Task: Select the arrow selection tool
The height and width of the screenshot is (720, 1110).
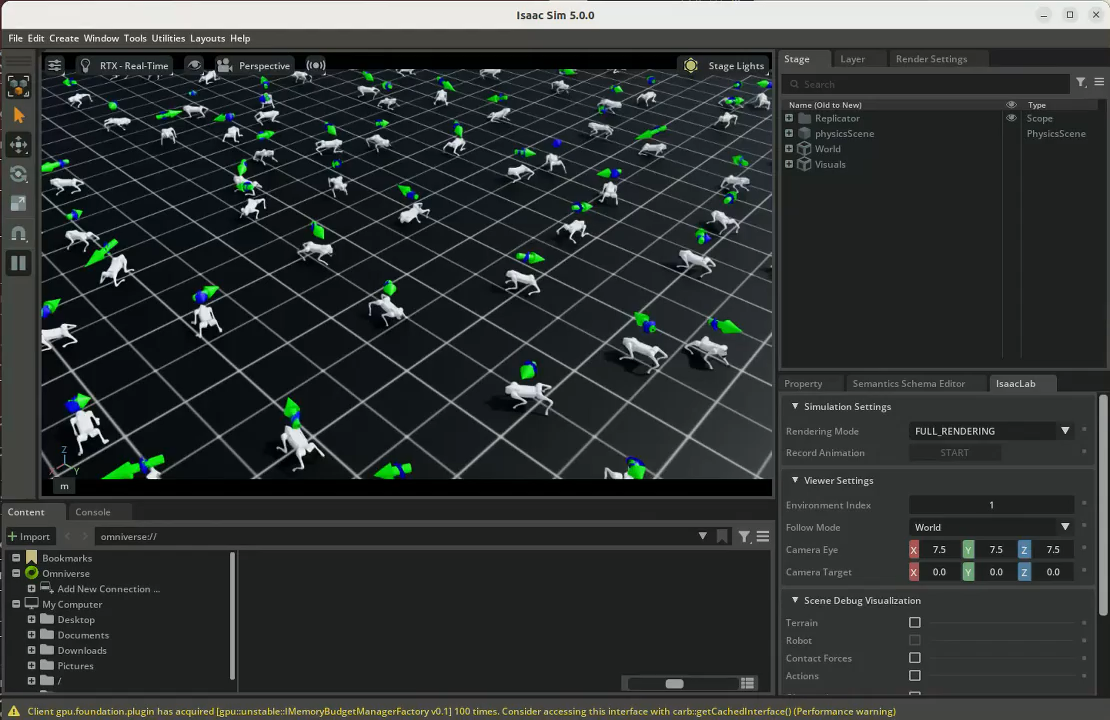Action: click(18, 115)
